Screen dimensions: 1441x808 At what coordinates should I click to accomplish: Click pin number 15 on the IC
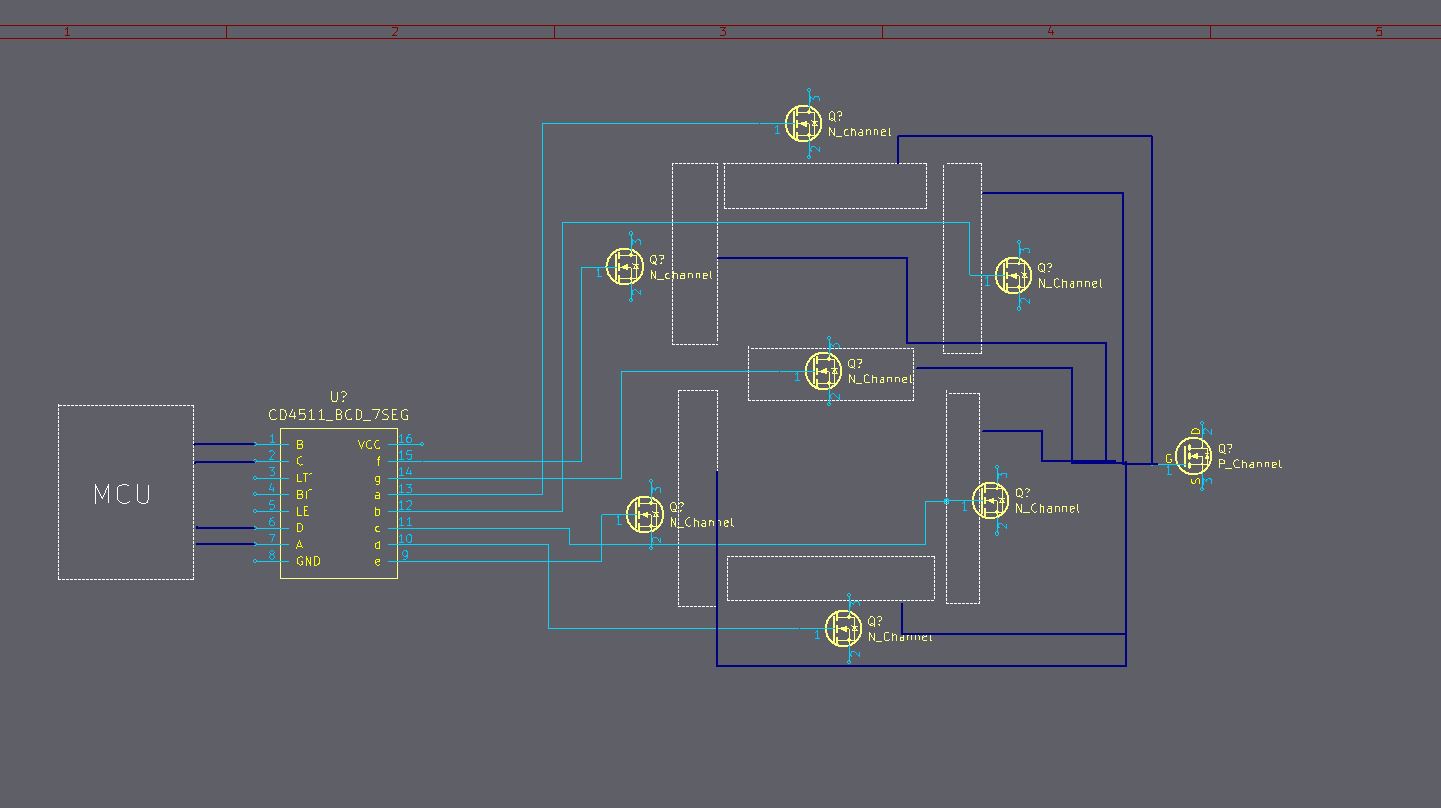pos(405,456)
